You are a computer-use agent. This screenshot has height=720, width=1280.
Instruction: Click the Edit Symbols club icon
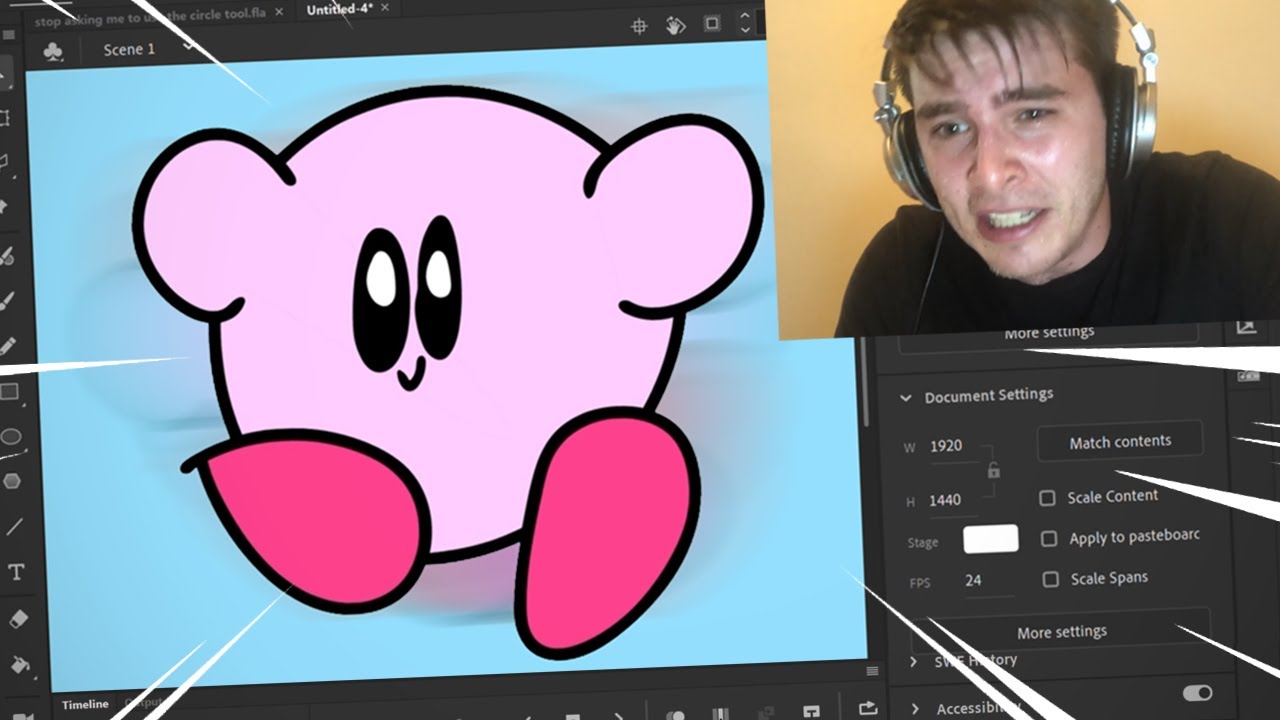tap(54, 51)
